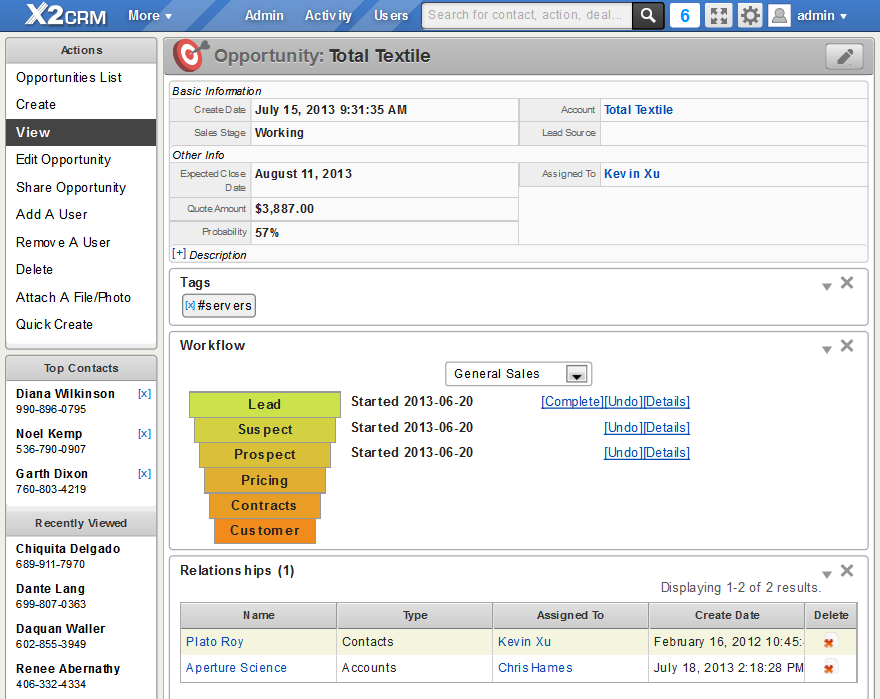Click Undo for the Lead stage

[623, 402]
